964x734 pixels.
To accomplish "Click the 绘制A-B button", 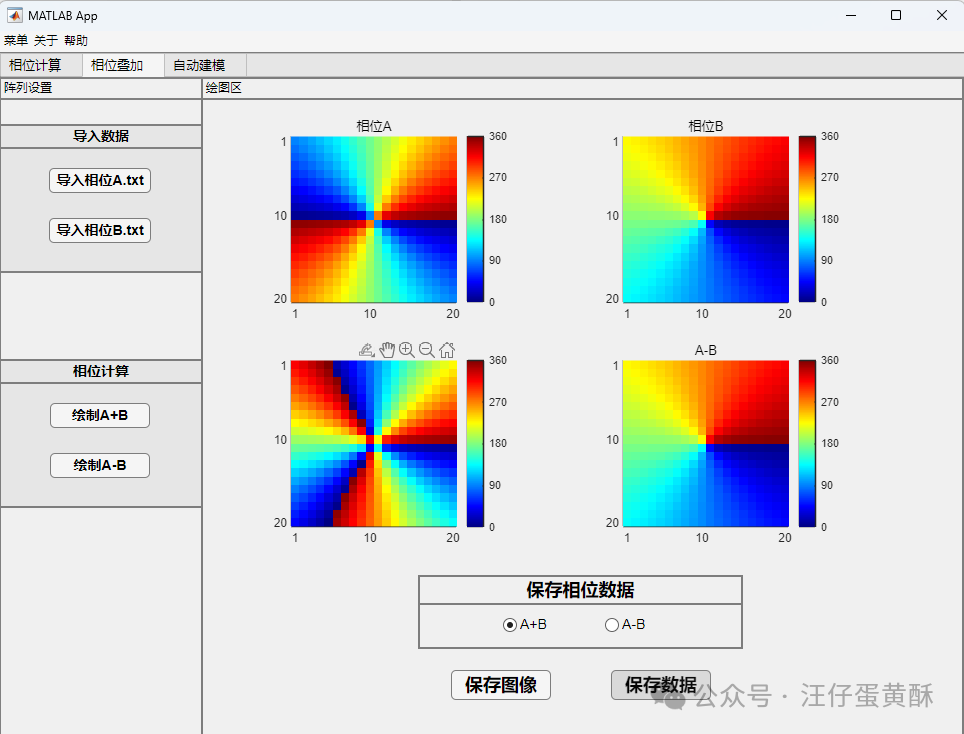I will (x=100, y=465).
